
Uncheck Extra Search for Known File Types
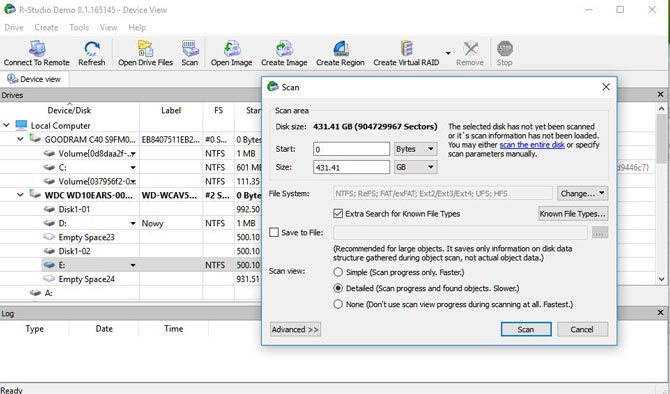[x=338, y=214]
